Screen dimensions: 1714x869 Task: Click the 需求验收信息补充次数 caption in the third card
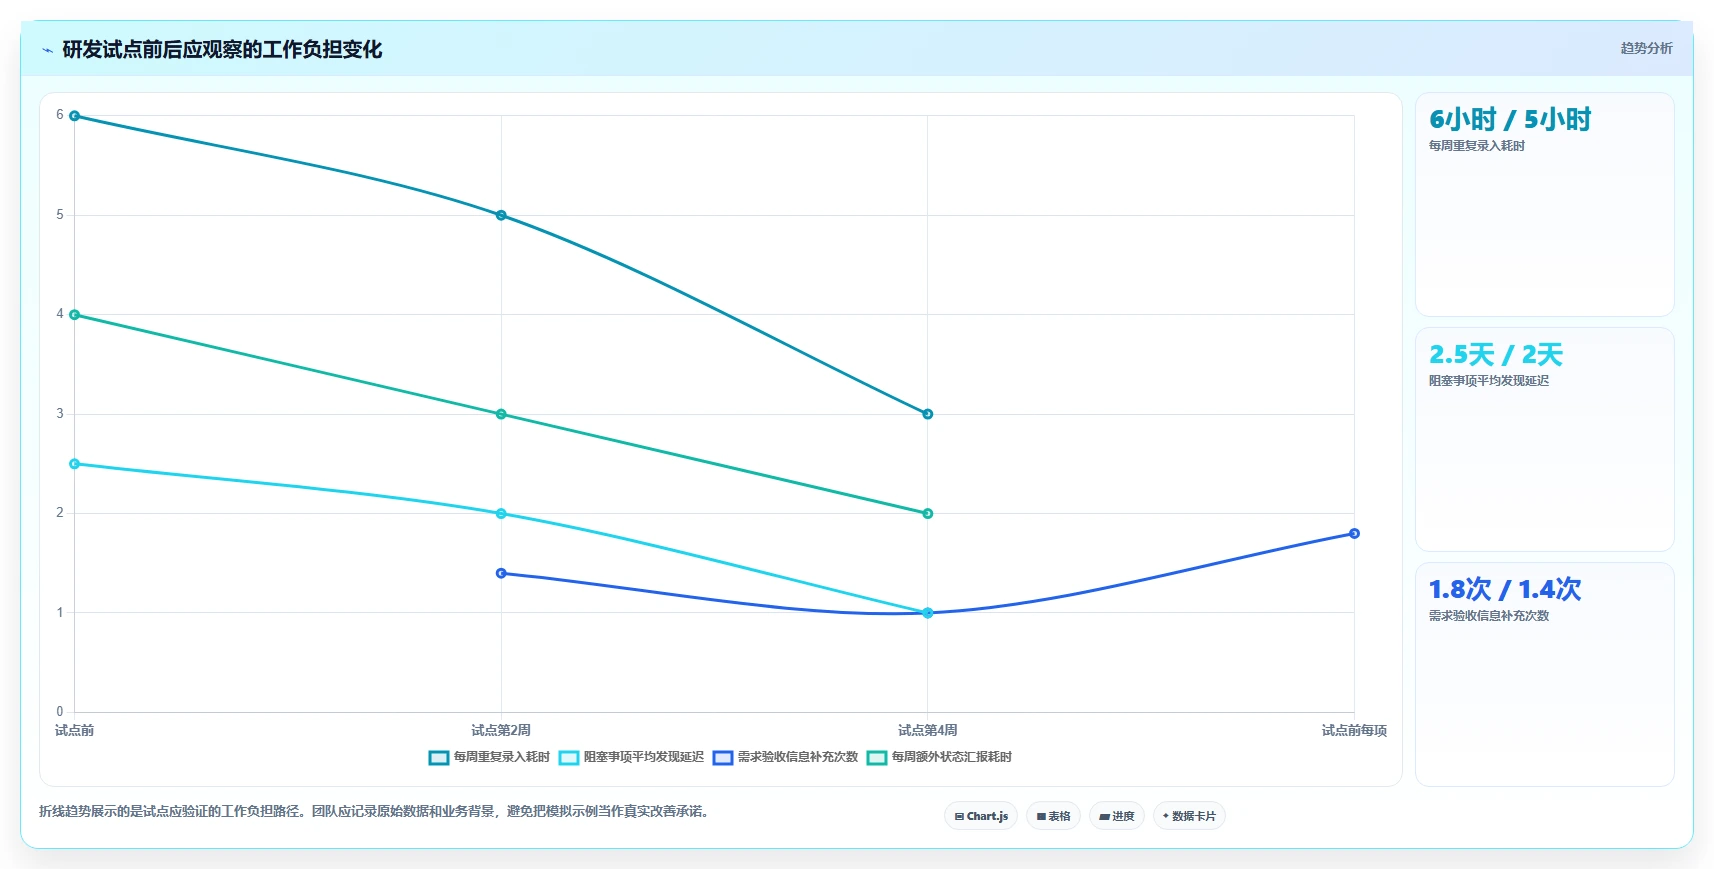click(x=1488, y=616)
